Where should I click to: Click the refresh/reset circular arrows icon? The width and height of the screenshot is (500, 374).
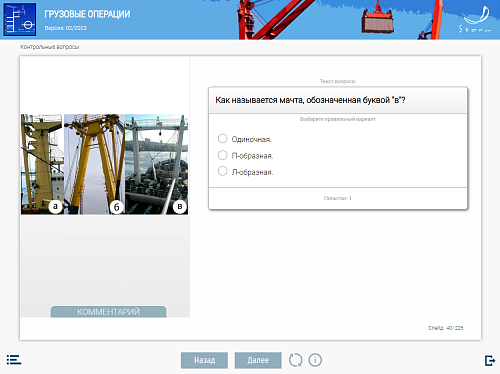(x=295, y=360)
